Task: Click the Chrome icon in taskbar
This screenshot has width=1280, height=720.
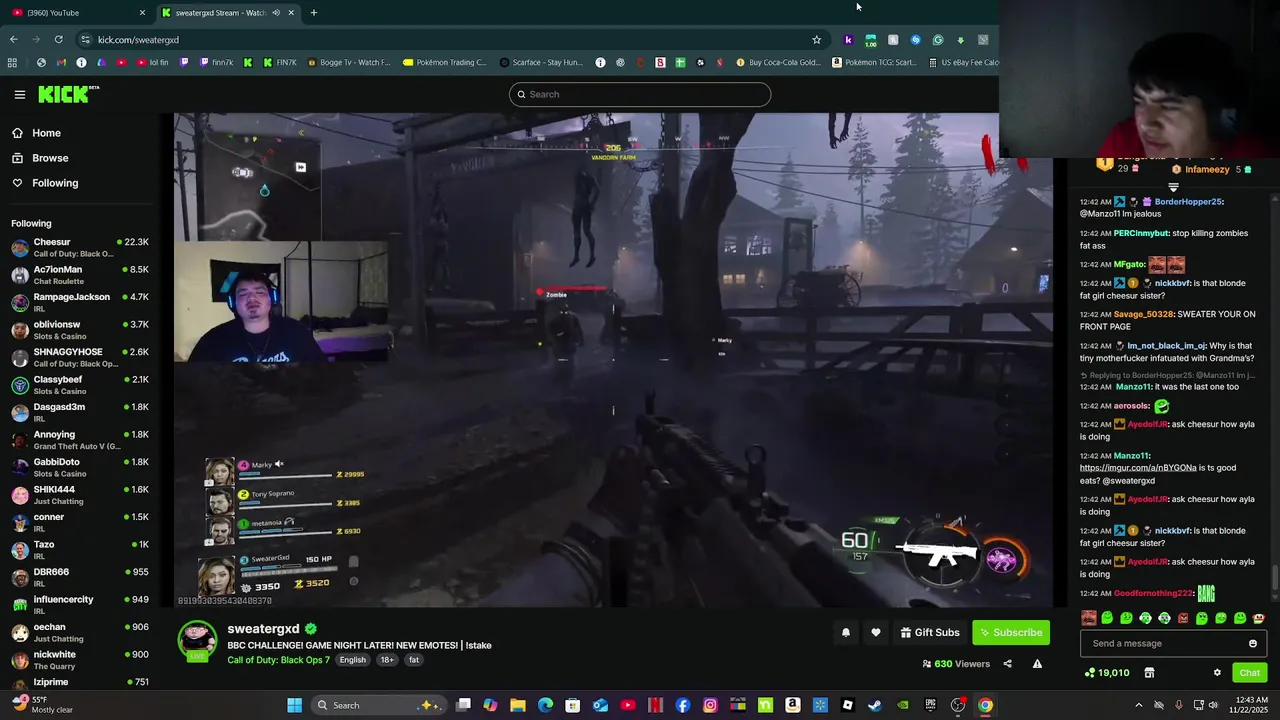Action: pos(985,705)
